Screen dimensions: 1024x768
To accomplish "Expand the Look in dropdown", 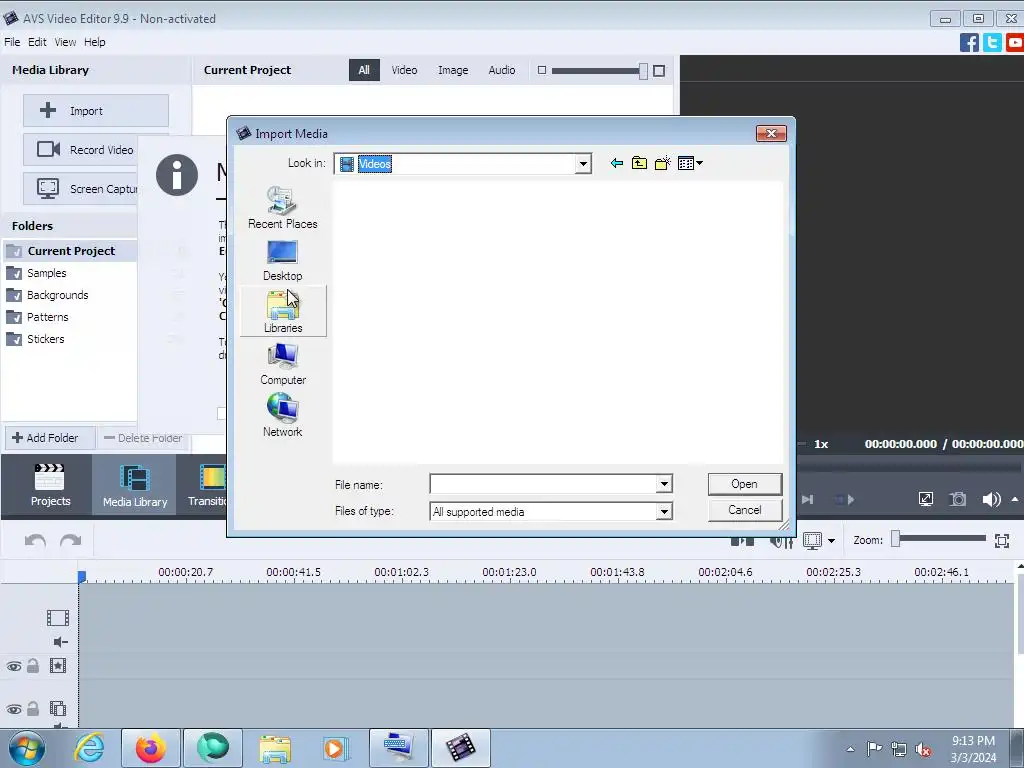I will [583, 164].
